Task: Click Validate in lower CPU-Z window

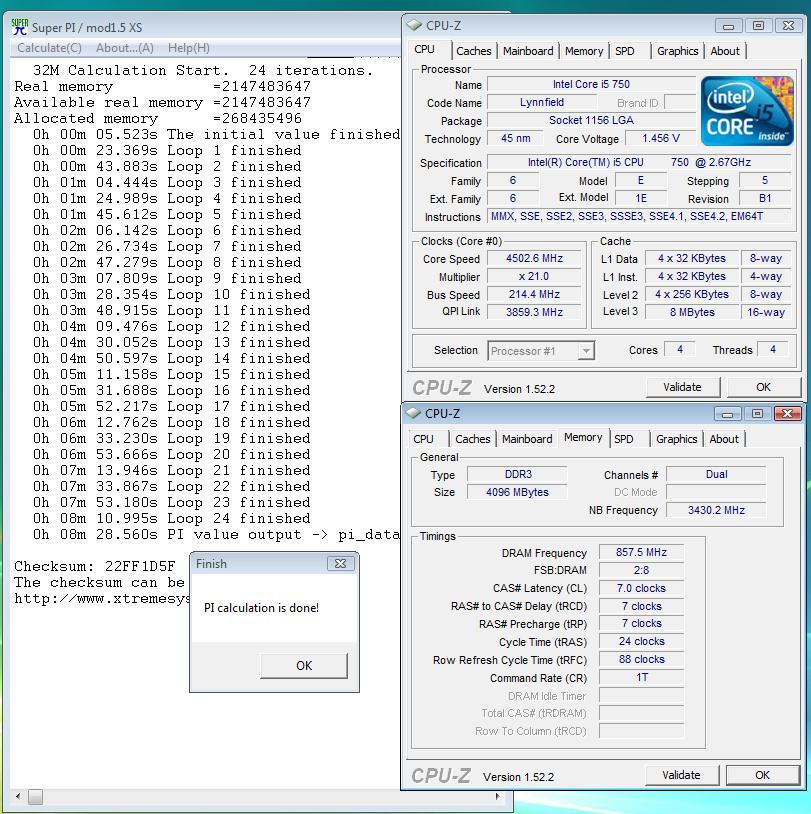Action: pyautogui.click(x=681, y=775)
